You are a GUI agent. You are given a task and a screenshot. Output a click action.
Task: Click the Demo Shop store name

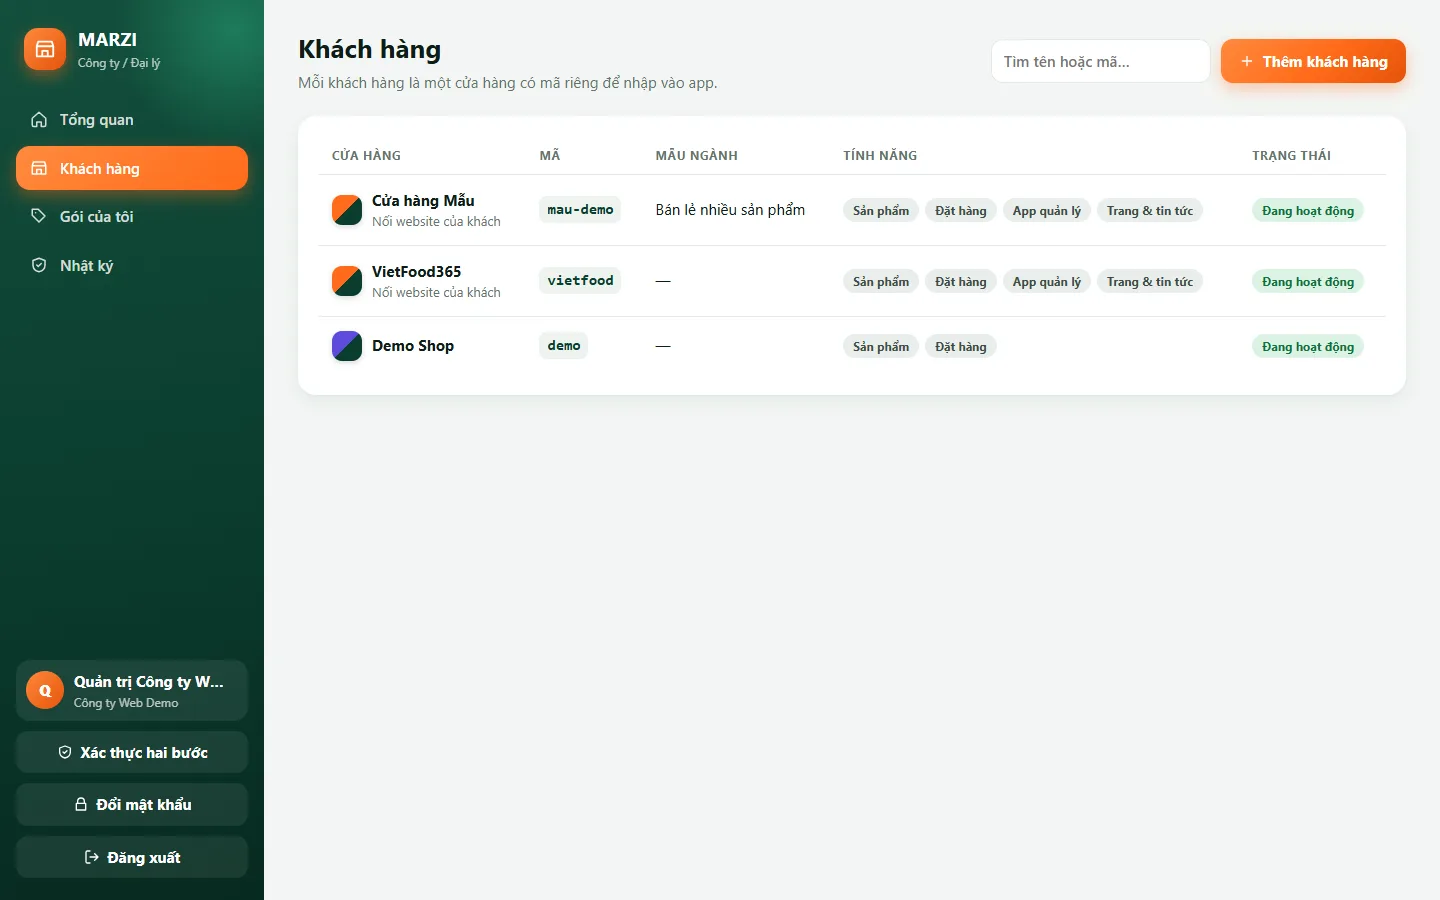[413, 346]
